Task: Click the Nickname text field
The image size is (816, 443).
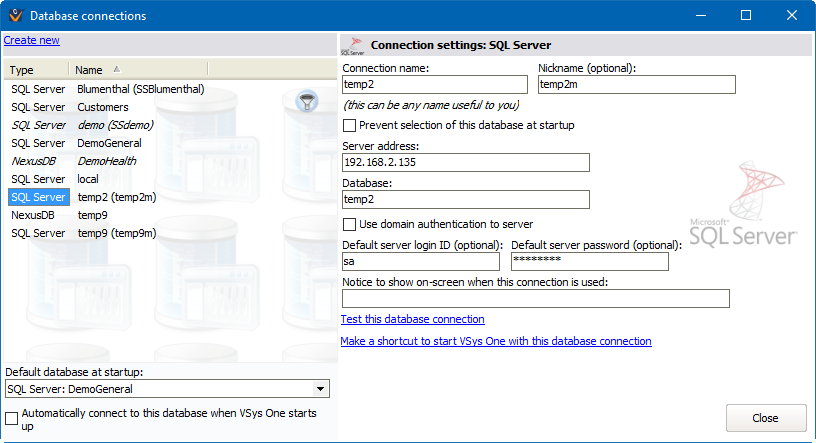Action: (x=636, y=85)
